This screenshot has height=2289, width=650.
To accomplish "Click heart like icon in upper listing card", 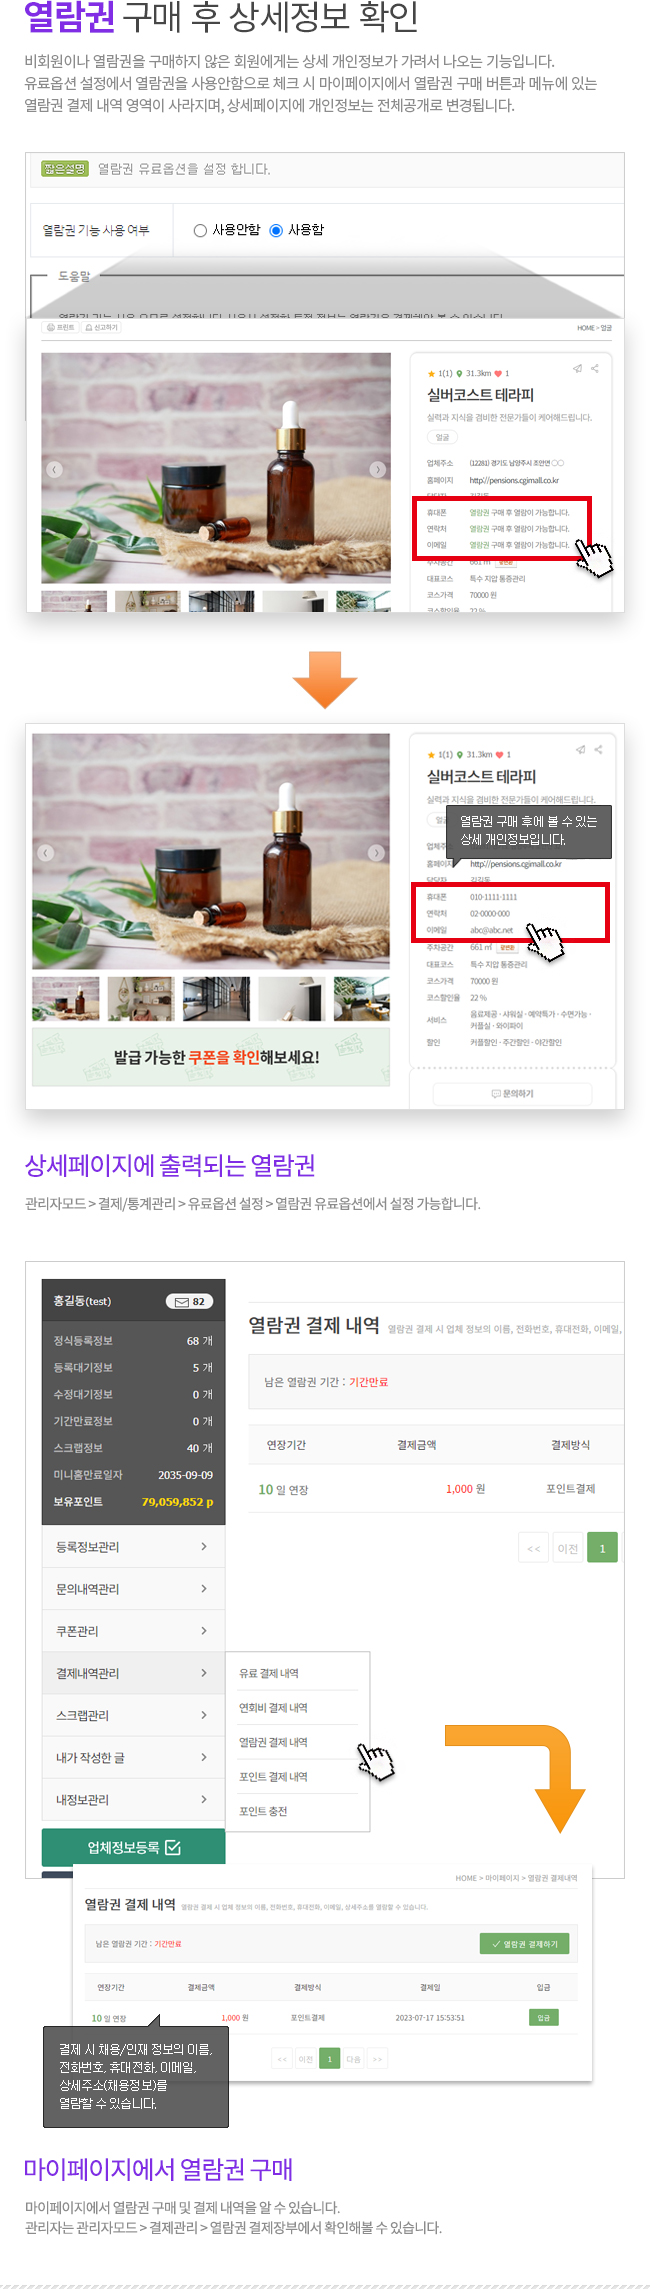I will (498, 374).
